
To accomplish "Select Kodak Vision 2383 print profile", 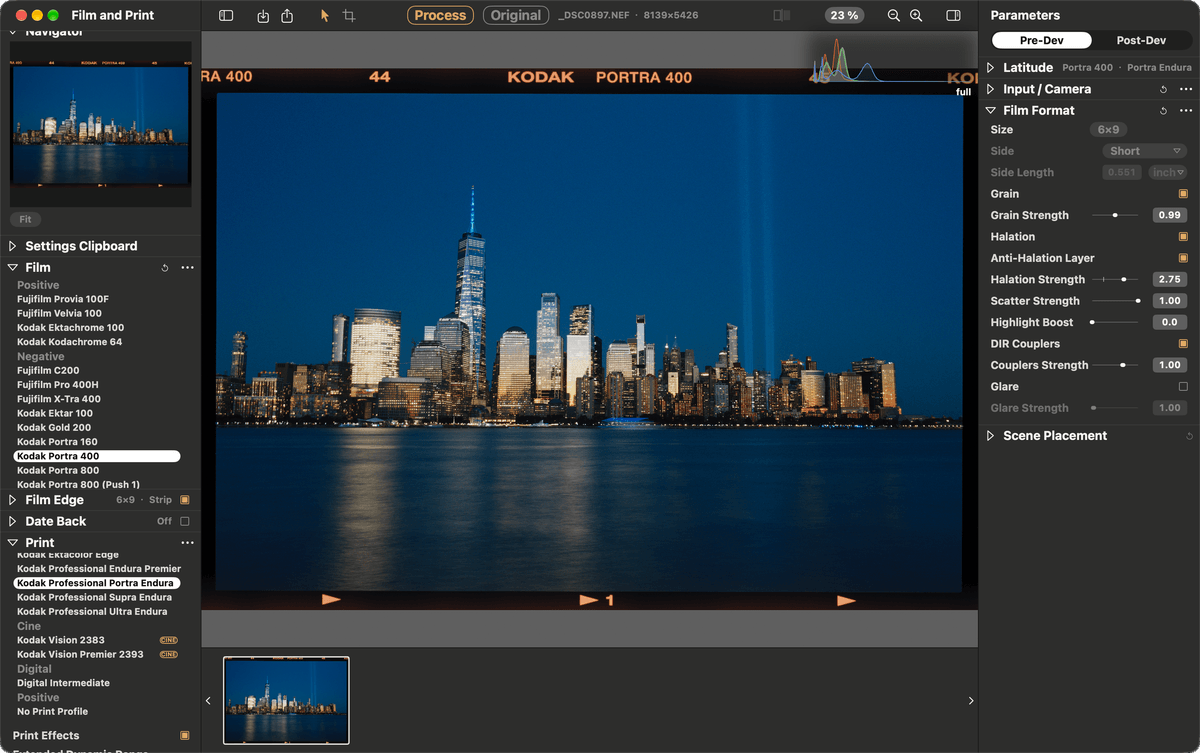I will coord(61,640).
